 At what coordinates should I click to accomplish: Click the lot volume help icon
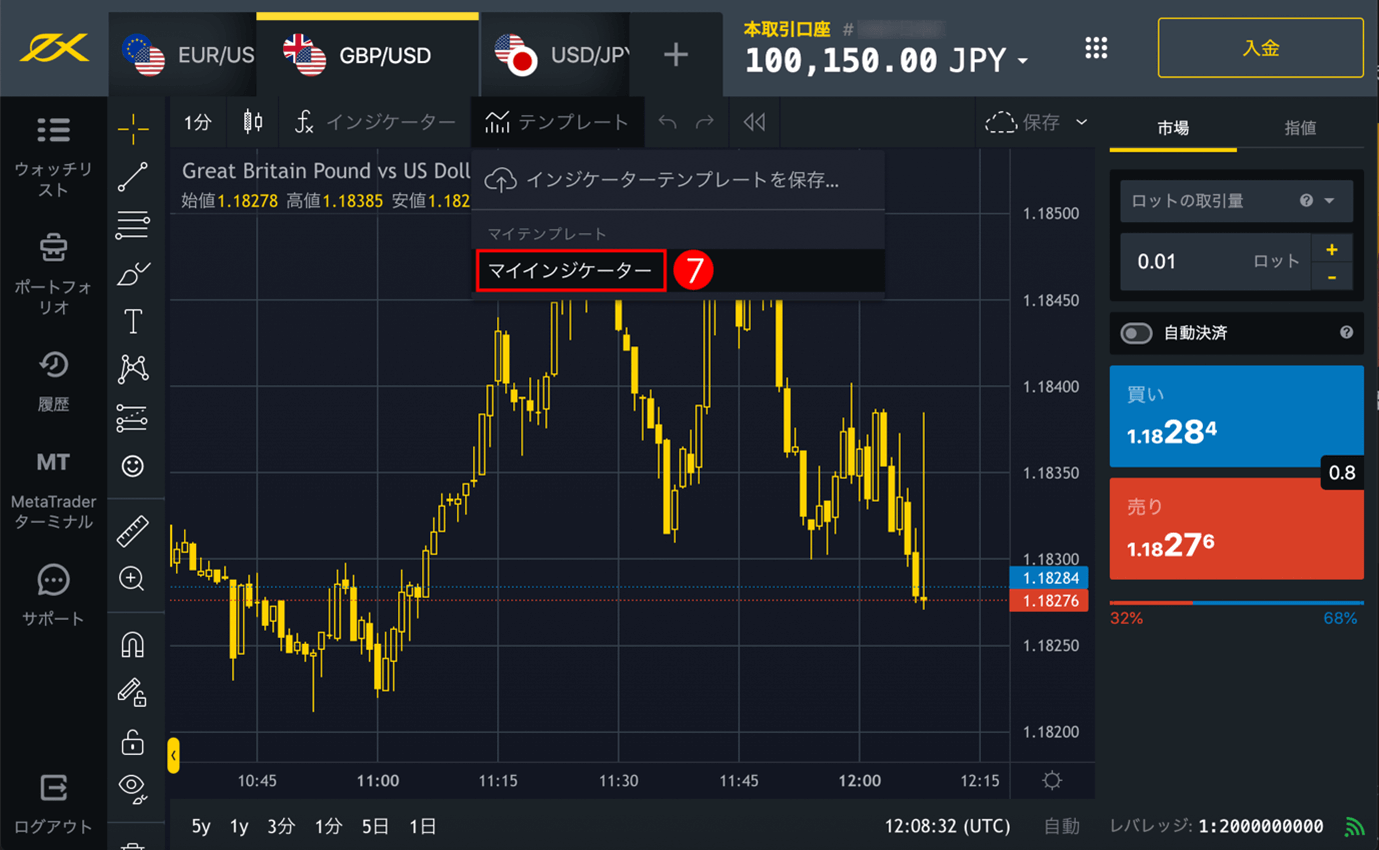point(1306,201)
